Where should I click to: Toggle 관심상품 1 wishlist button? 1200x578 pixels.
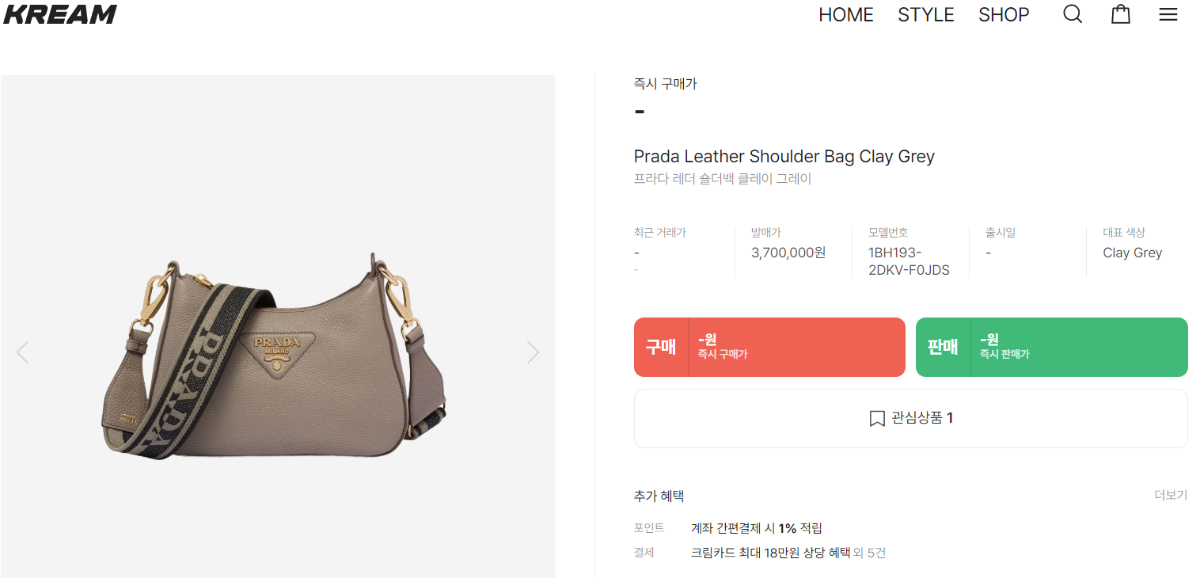[x=911, y=419]
